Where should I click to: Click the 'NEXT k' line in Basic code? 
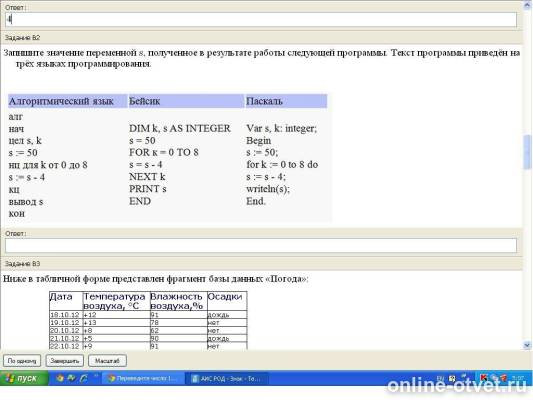(147, 177)
